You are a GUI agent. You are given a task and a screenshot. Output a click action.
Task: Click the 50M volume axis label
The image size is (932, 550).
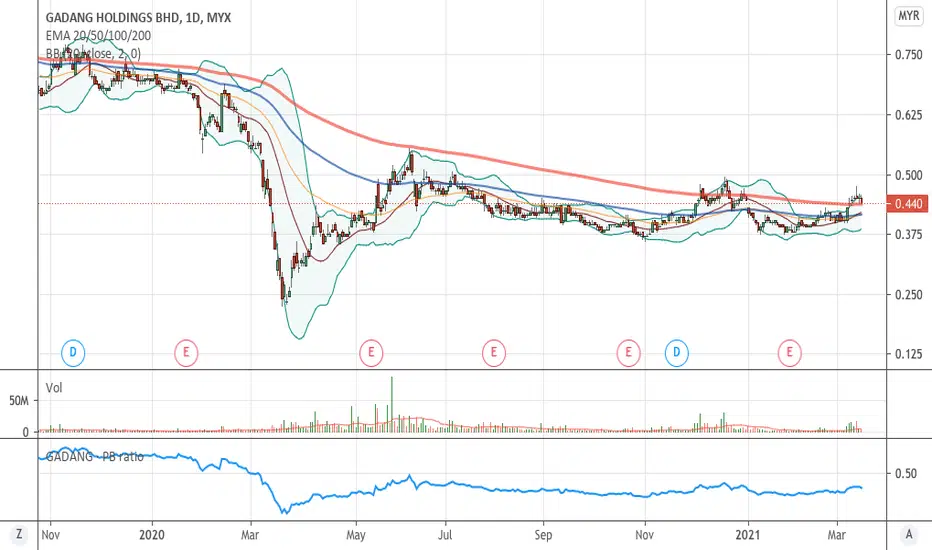click(x=18, y=401)
